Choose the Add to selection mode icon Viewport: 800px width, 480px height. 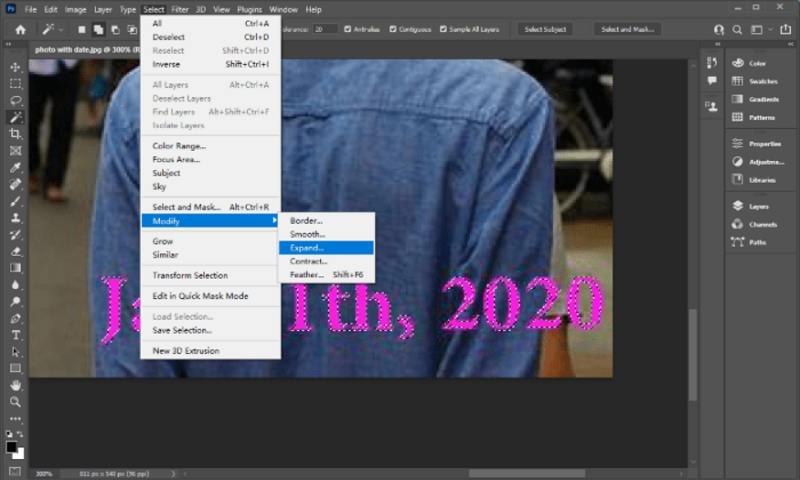98,30
